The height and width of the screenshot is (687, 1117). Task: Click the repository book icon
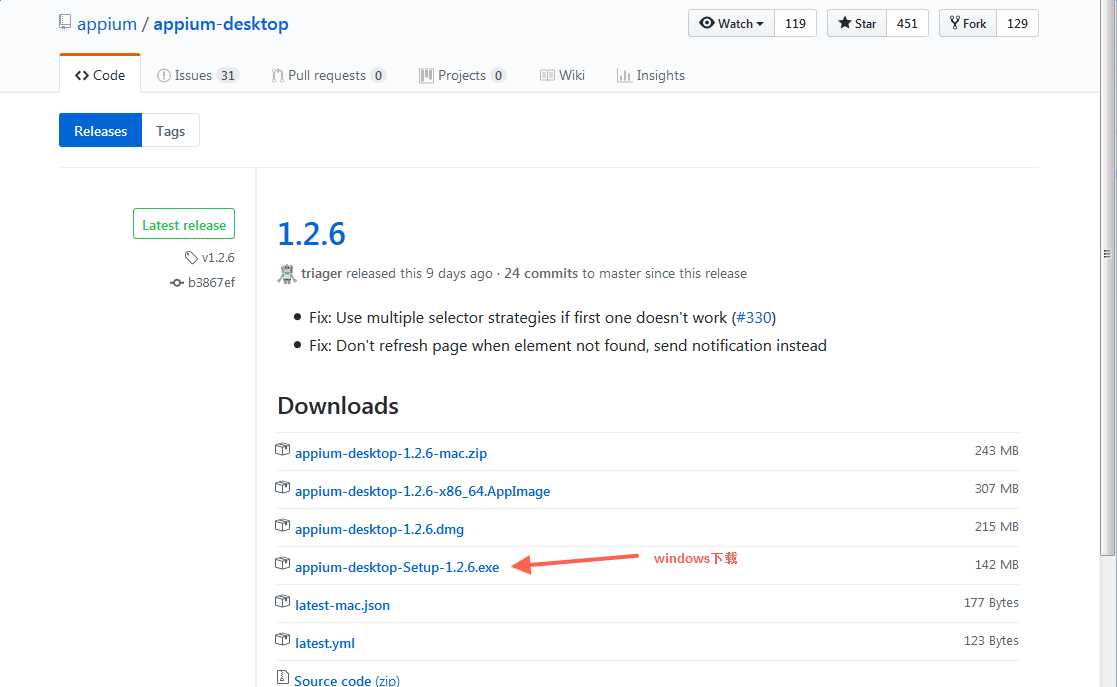[65, 22]
